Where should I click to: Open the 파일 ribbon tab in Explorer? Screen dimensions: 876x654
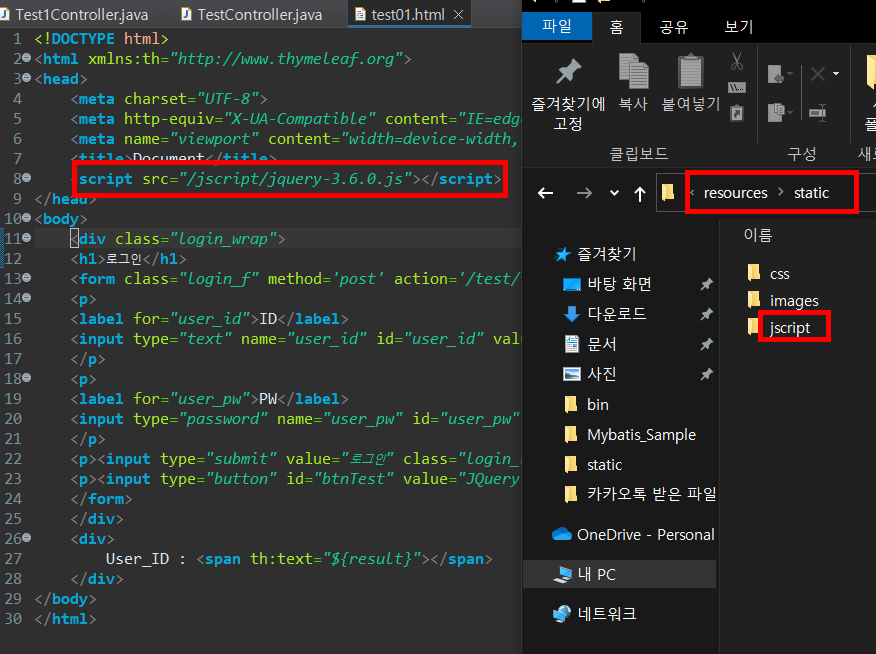point(556,26)
